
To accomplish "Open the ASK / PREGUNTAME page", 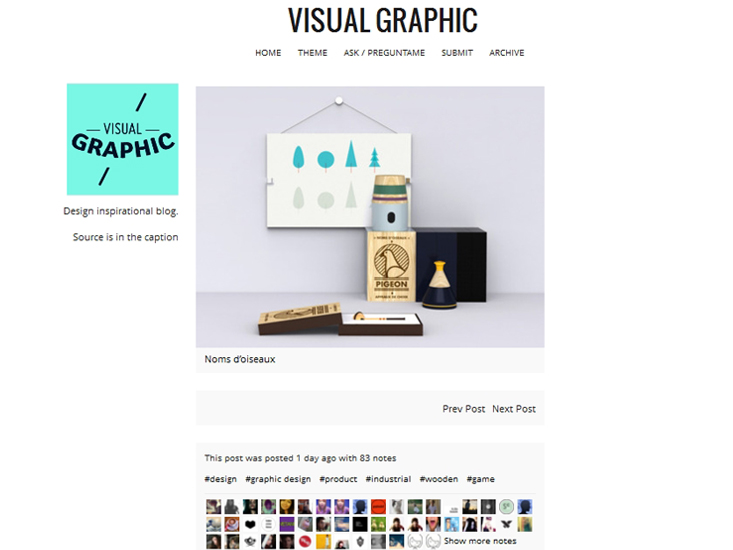I will pos(384,53).
